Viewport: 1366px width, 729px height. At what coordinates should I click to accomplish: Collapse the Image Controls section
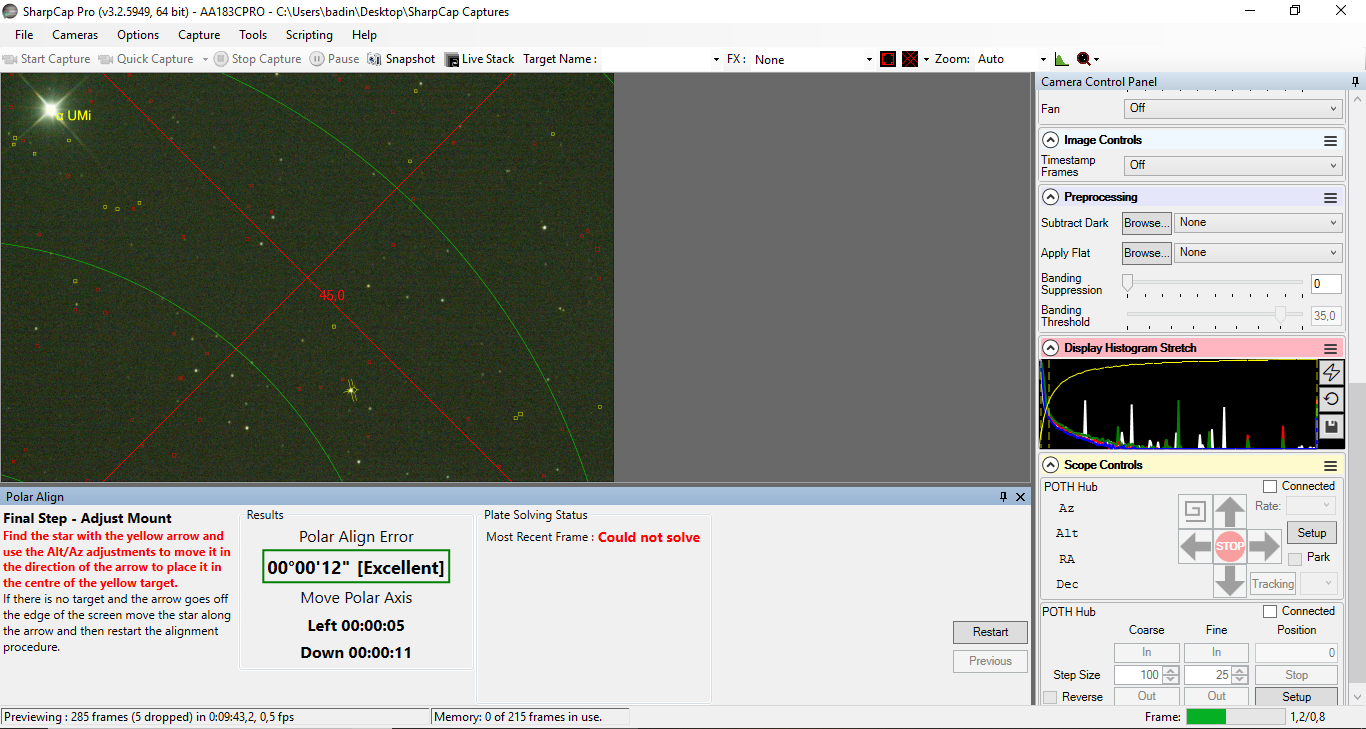1051,140
